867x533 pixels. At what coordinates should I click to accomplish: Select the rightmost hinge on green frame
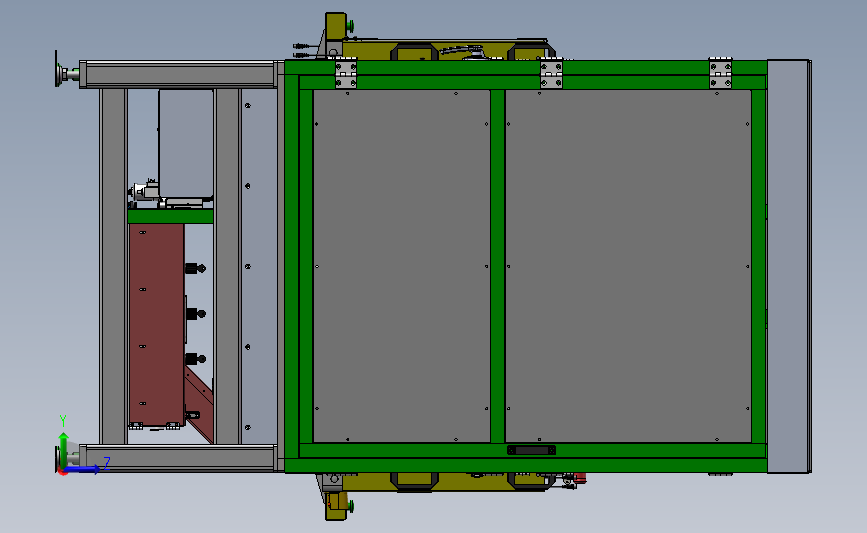720,73
